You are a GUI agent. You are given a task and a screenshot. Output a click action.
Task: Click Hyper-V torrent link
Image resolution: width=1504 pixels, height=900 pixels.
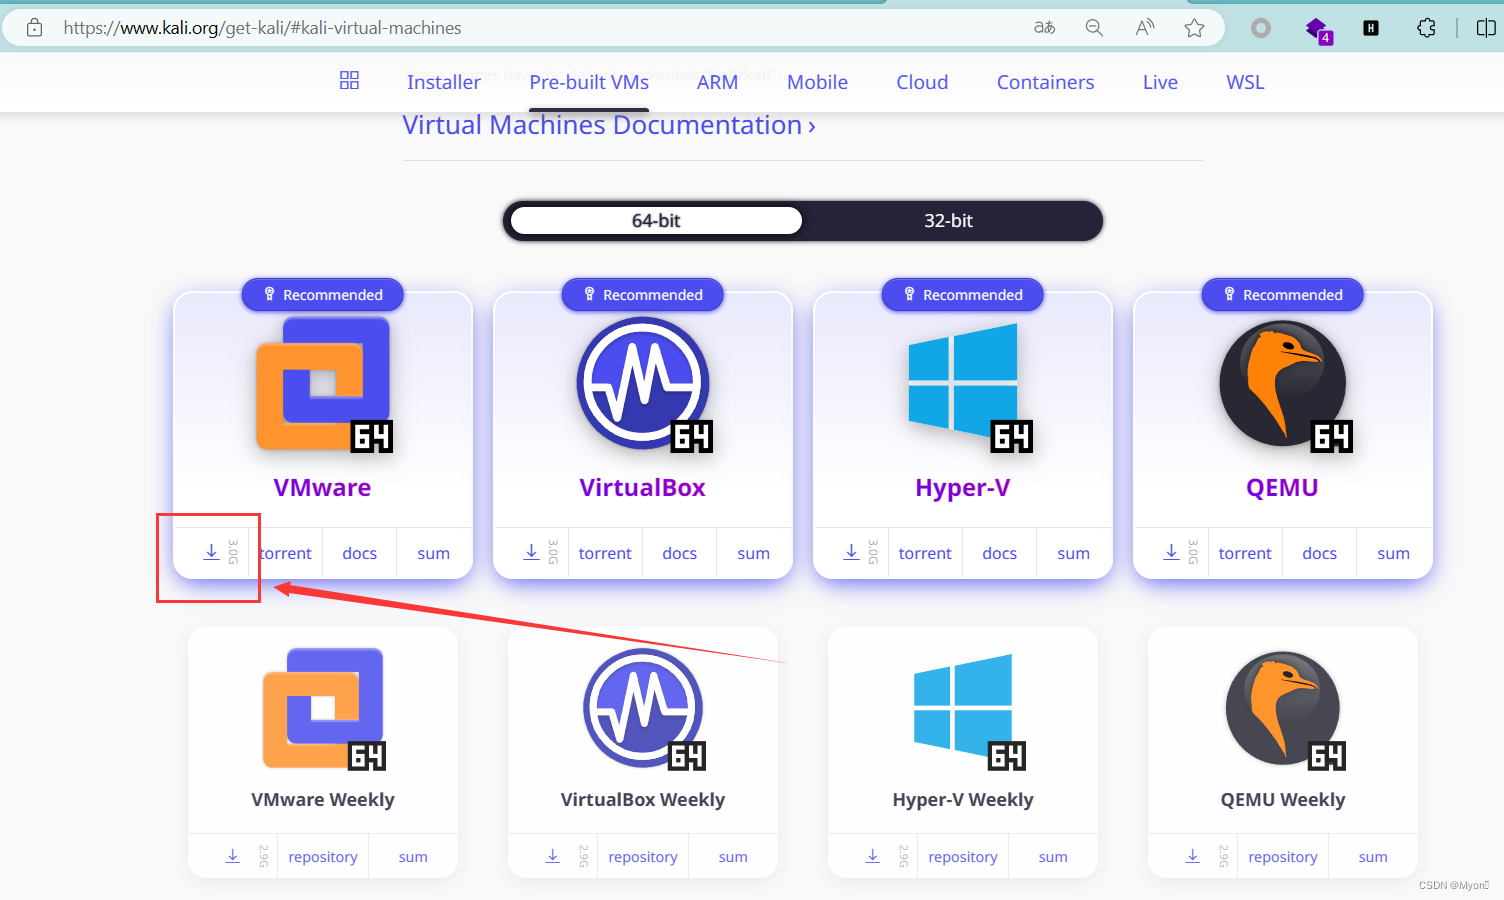point(925,553)
